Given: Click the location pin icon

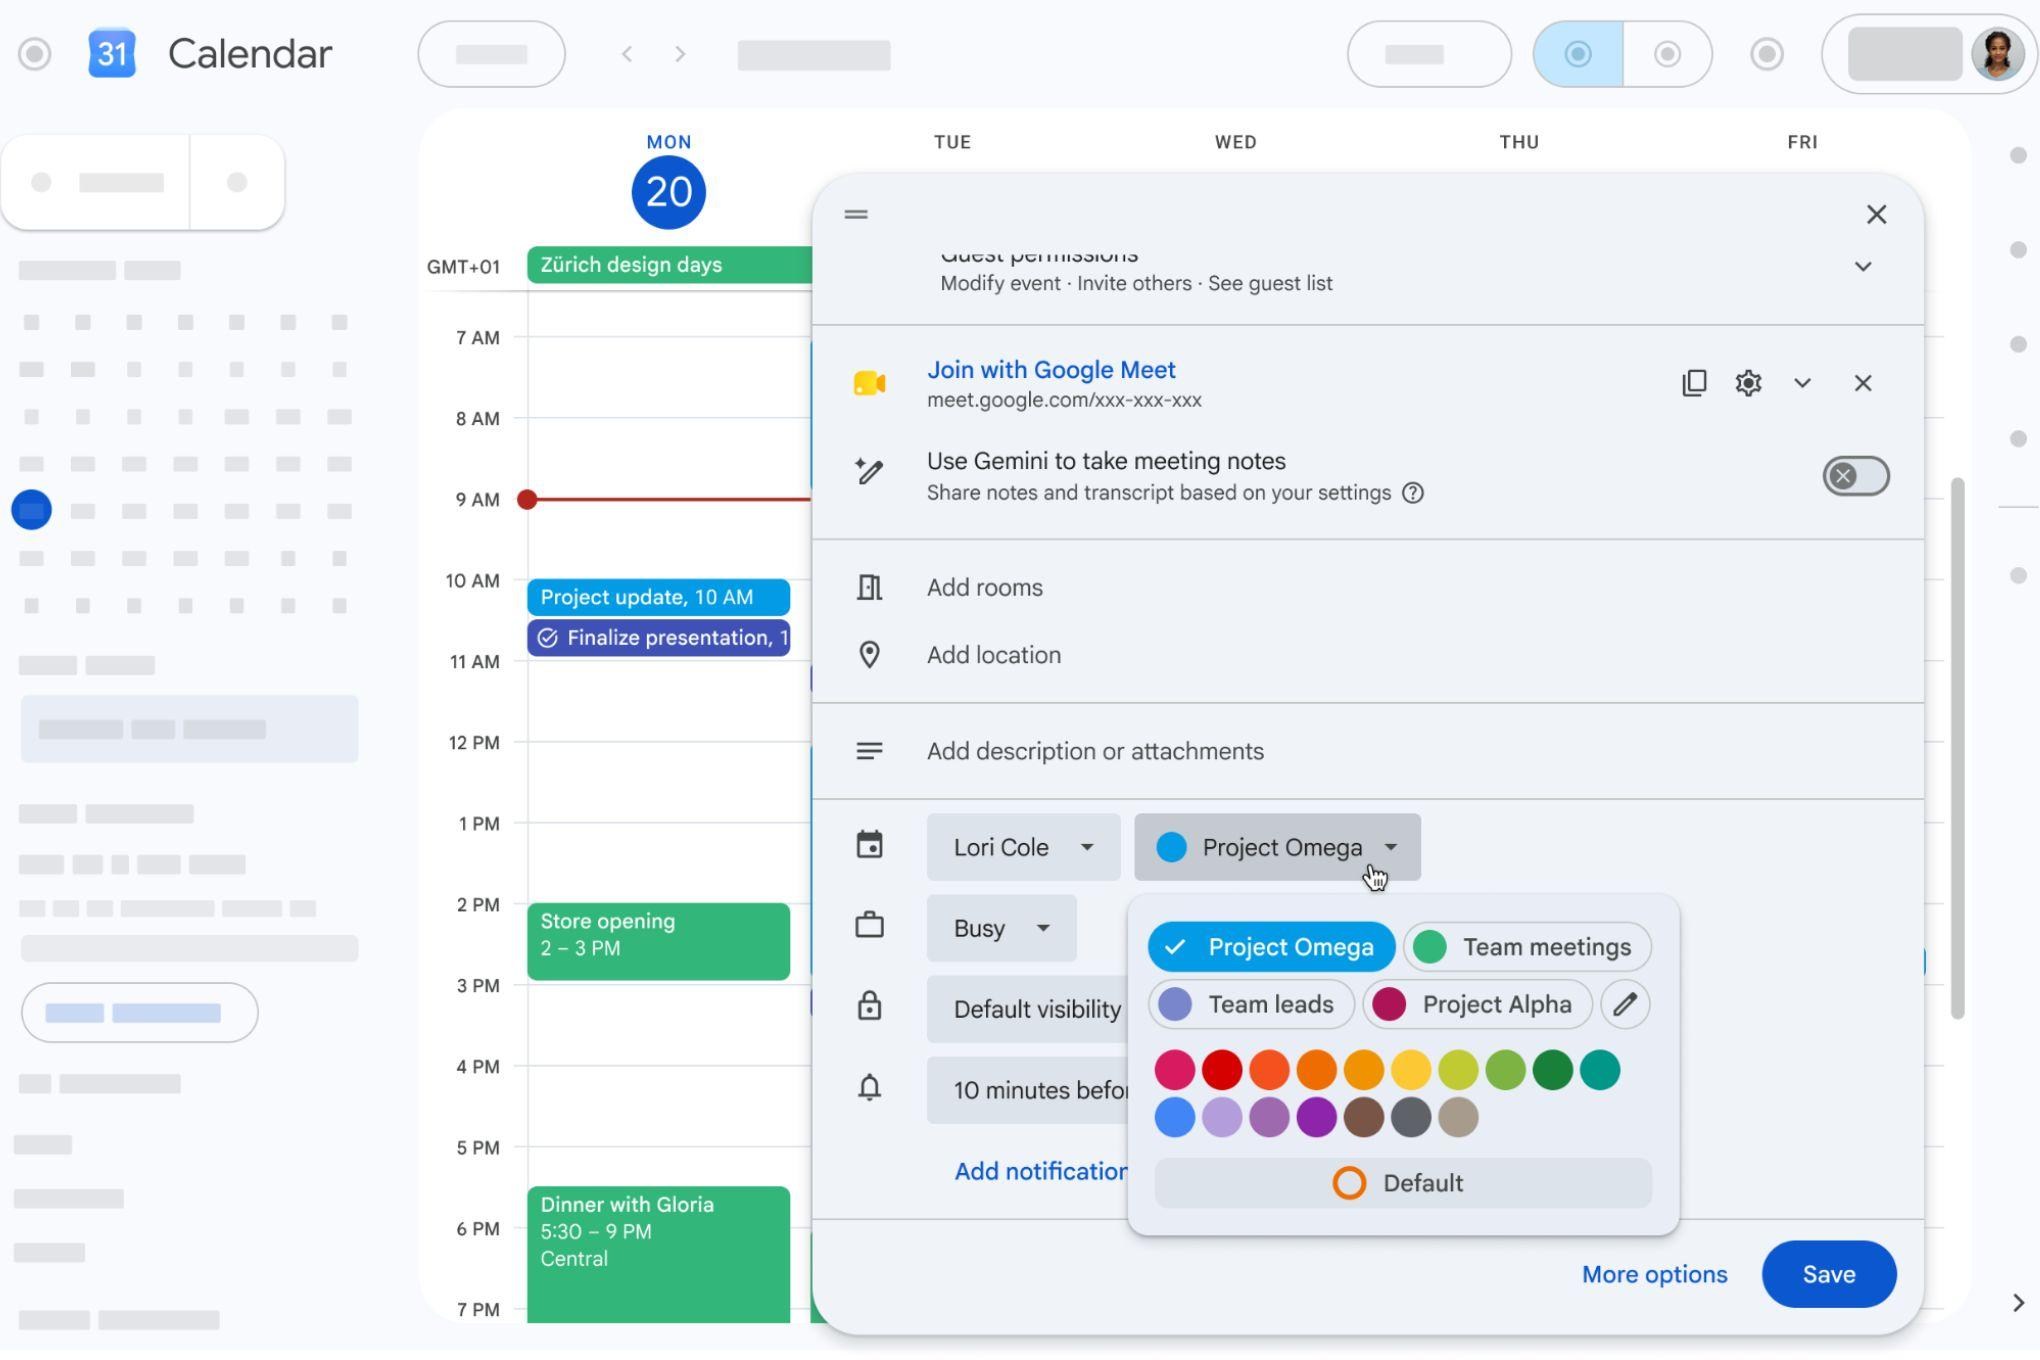Looking at the screenshot, I should [x=869, y=655].
